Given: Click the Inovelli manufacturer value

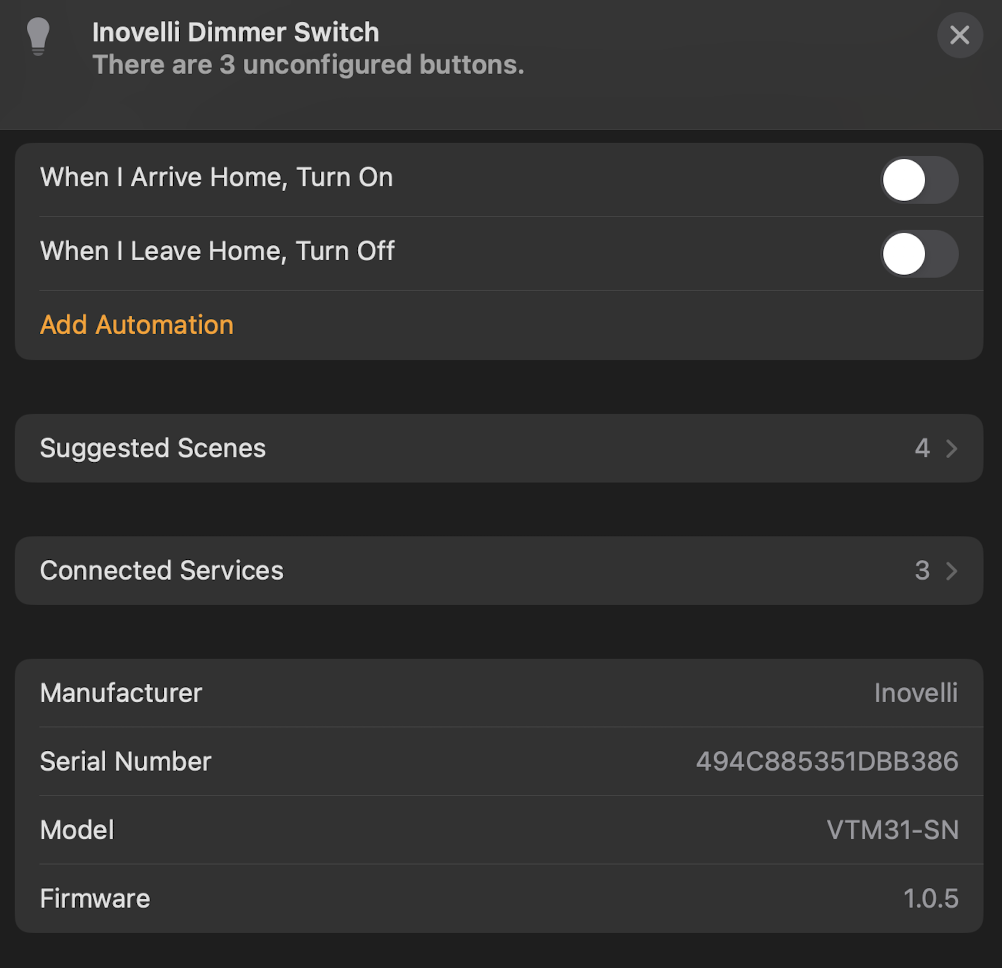Looking at the screenshot, I should point(915,693).
